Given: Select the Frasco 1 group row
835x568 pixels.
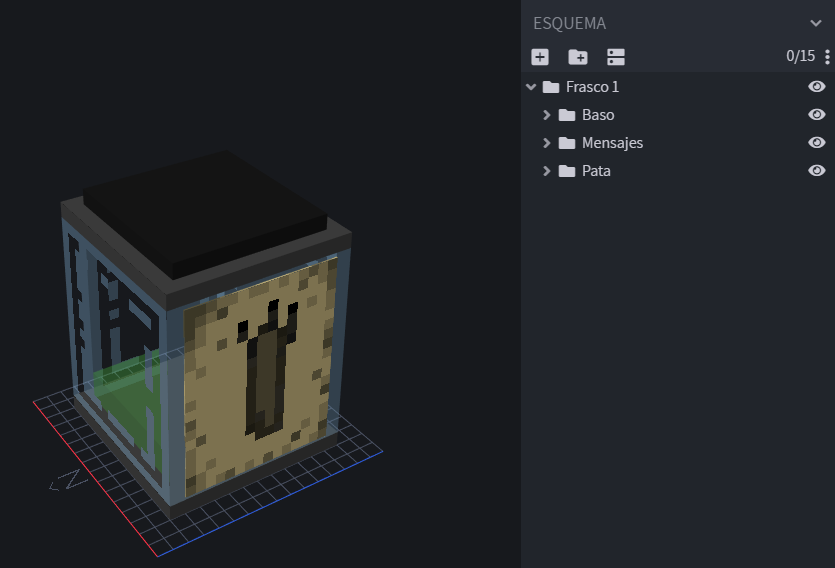Looking at the screenshot, I should (678, 87).
